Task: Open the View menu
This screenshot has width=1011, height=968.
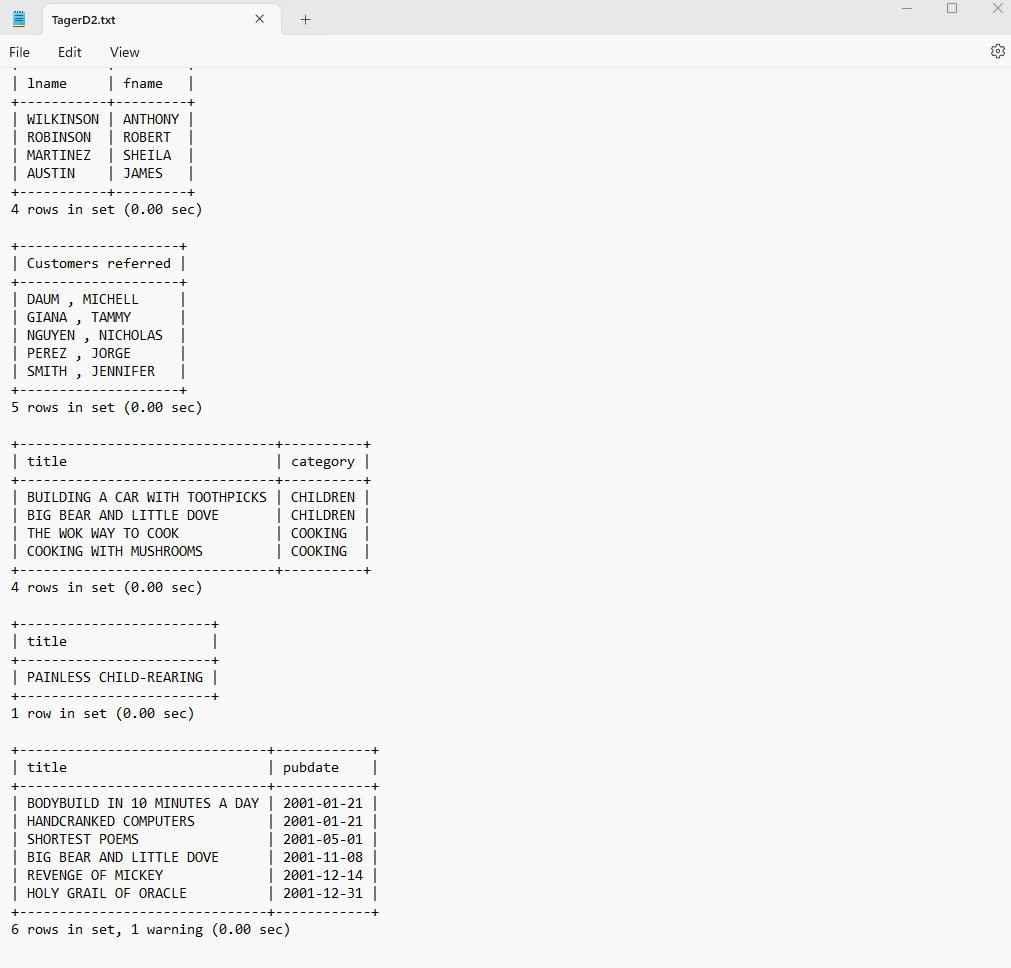Action: (x=125, y=52)
